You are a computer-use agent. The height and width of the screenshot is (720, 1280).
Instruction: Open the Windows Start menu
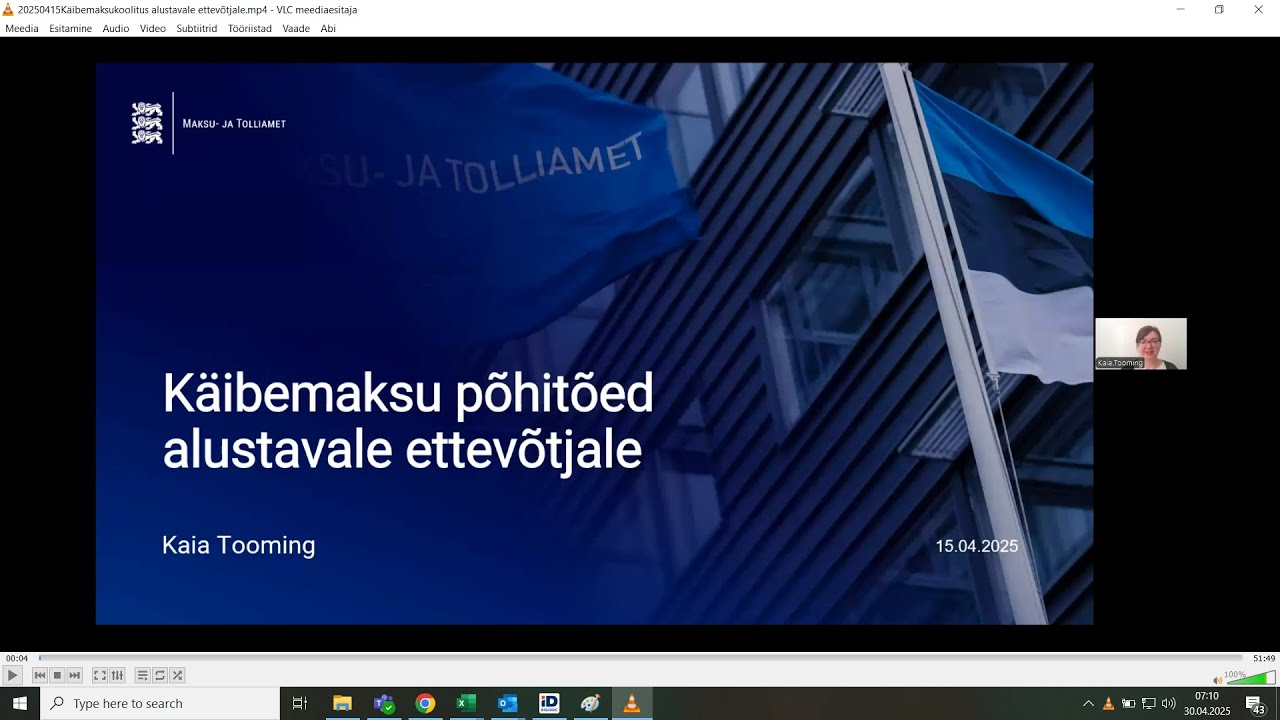[x=20, y=703]
